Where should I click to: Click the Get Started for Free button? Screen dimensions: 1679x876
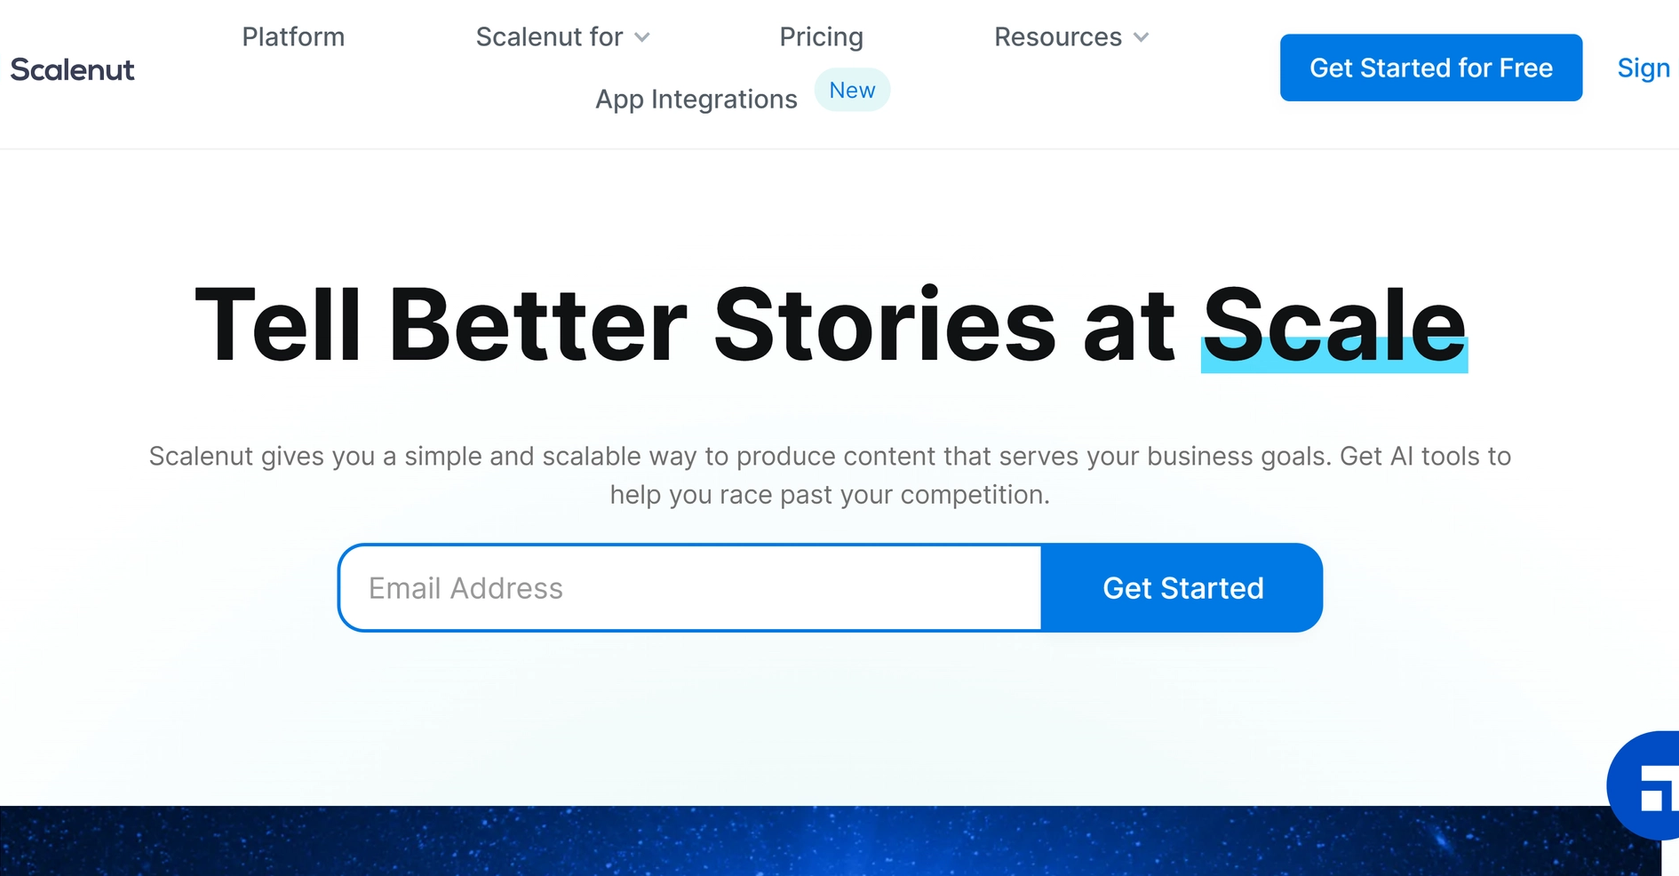[1431, 68]
